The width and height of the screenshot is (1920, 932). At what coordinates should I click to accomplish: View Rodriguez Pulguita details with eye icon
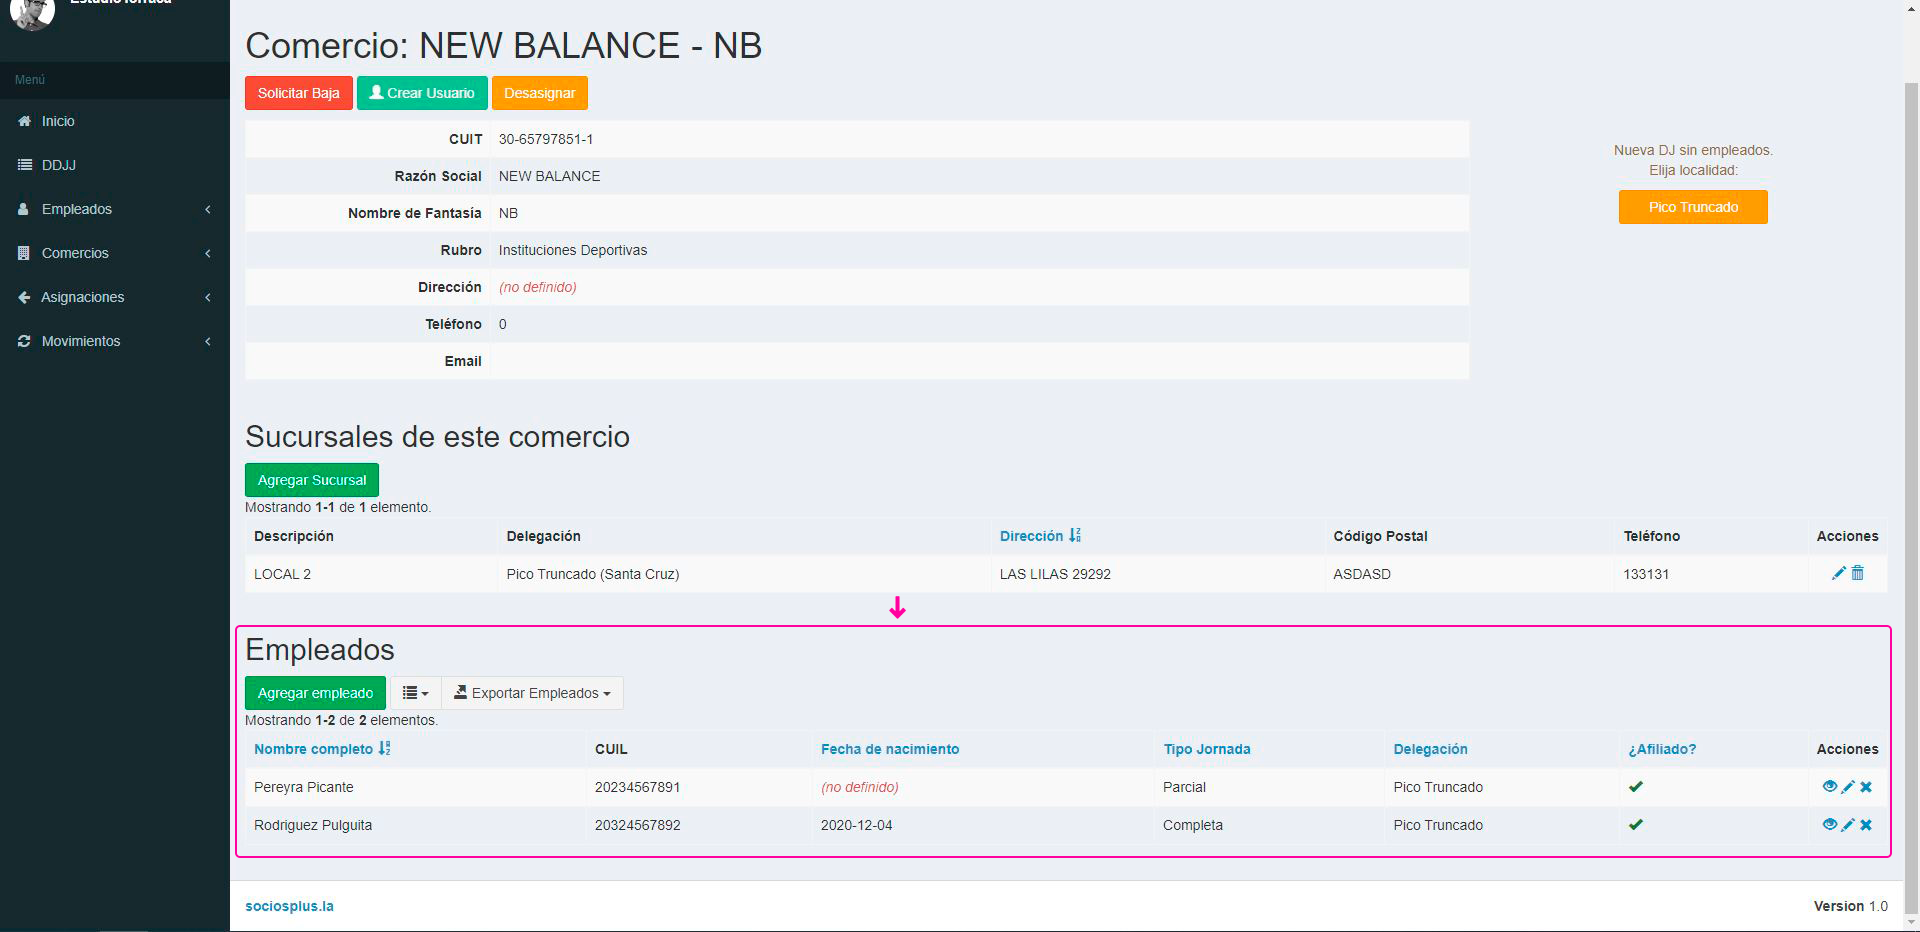1829,825
